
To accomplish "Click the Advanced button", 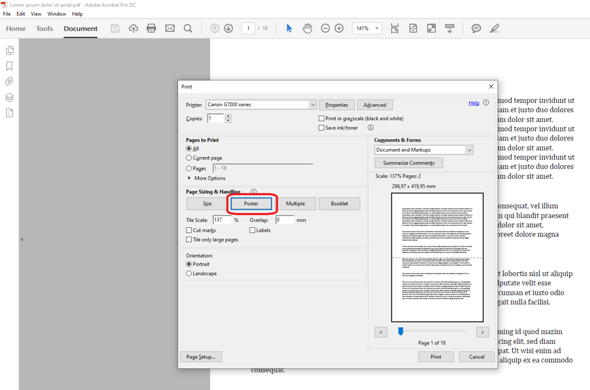I will (x=375, y=105).
